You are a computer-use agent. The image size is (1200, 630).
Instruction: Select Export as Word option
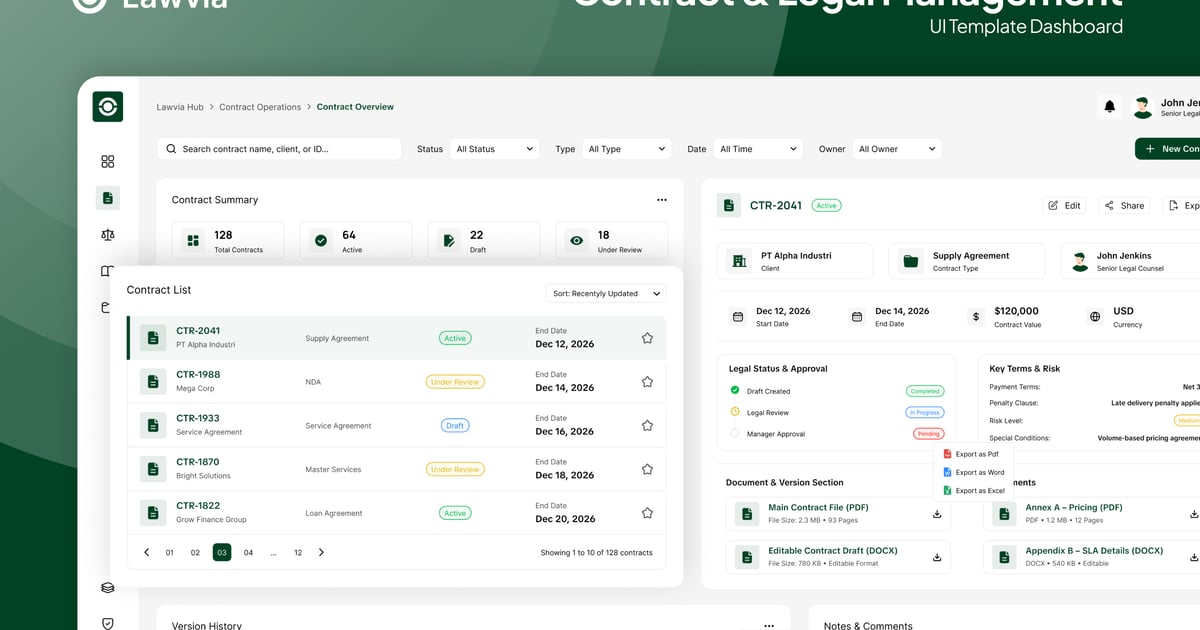(x=973, y=472)
